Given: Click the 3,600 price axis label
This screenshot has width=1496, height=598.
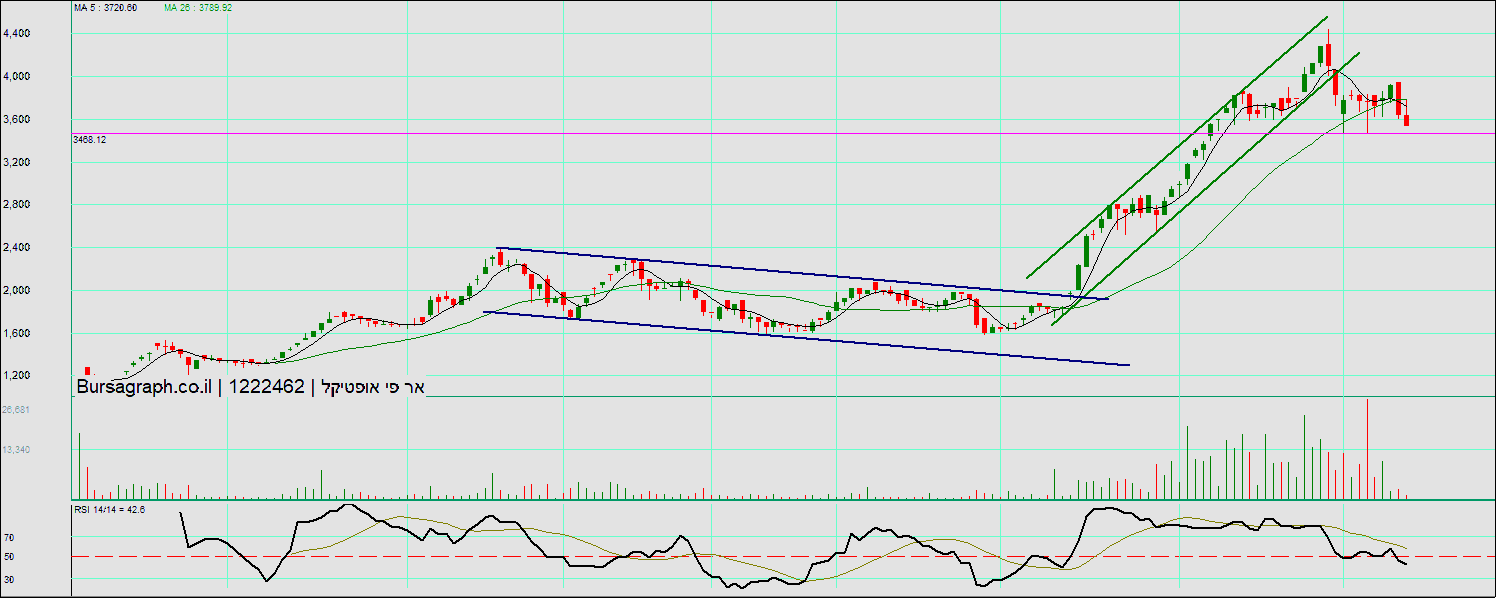Looking at the screenshot, I should click(x=17, y=119).
